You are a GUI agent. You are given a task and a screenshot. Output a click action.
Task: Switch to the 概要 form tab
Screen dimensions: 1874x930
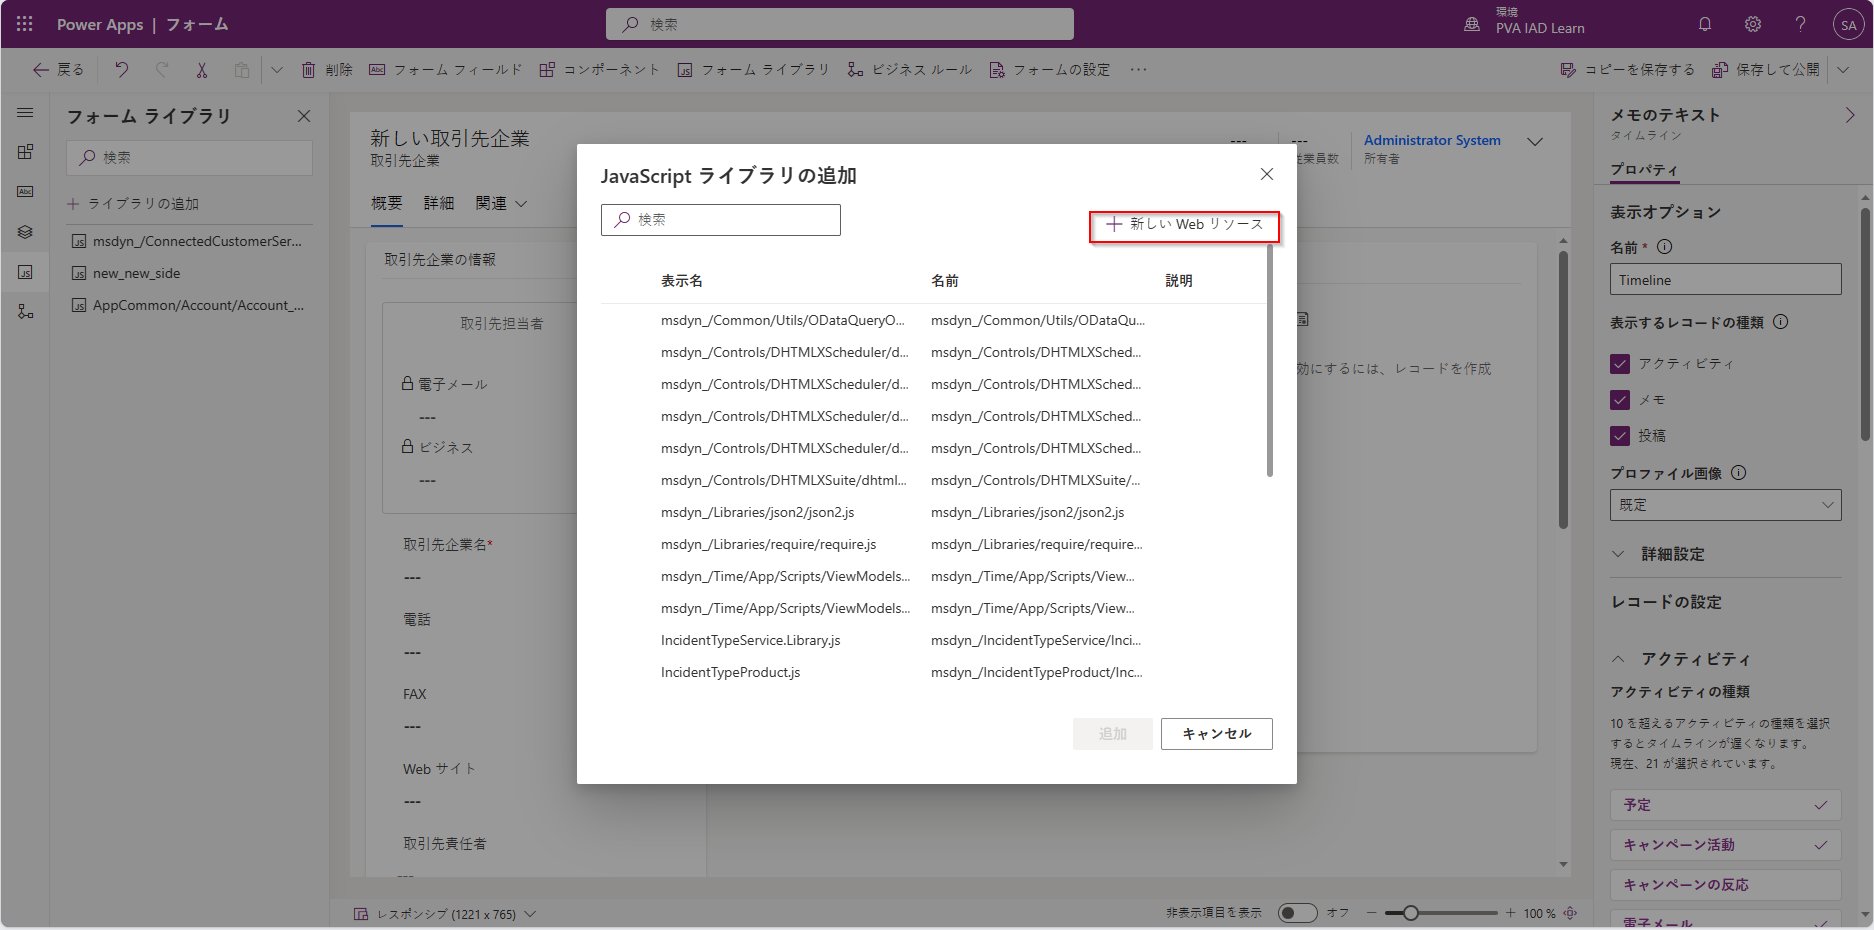(x=387, y=204)
